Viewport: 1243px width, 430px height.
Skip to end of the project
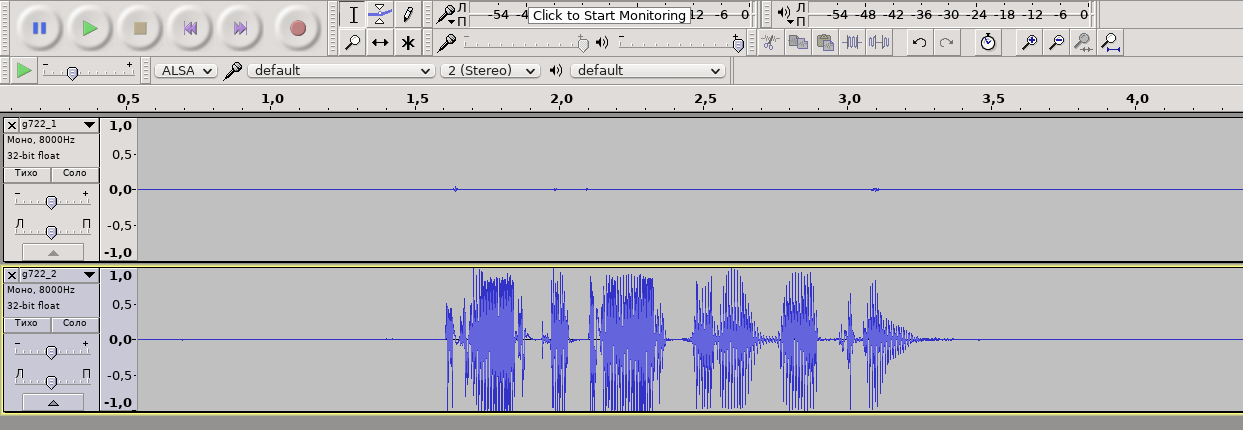[241, 28]
